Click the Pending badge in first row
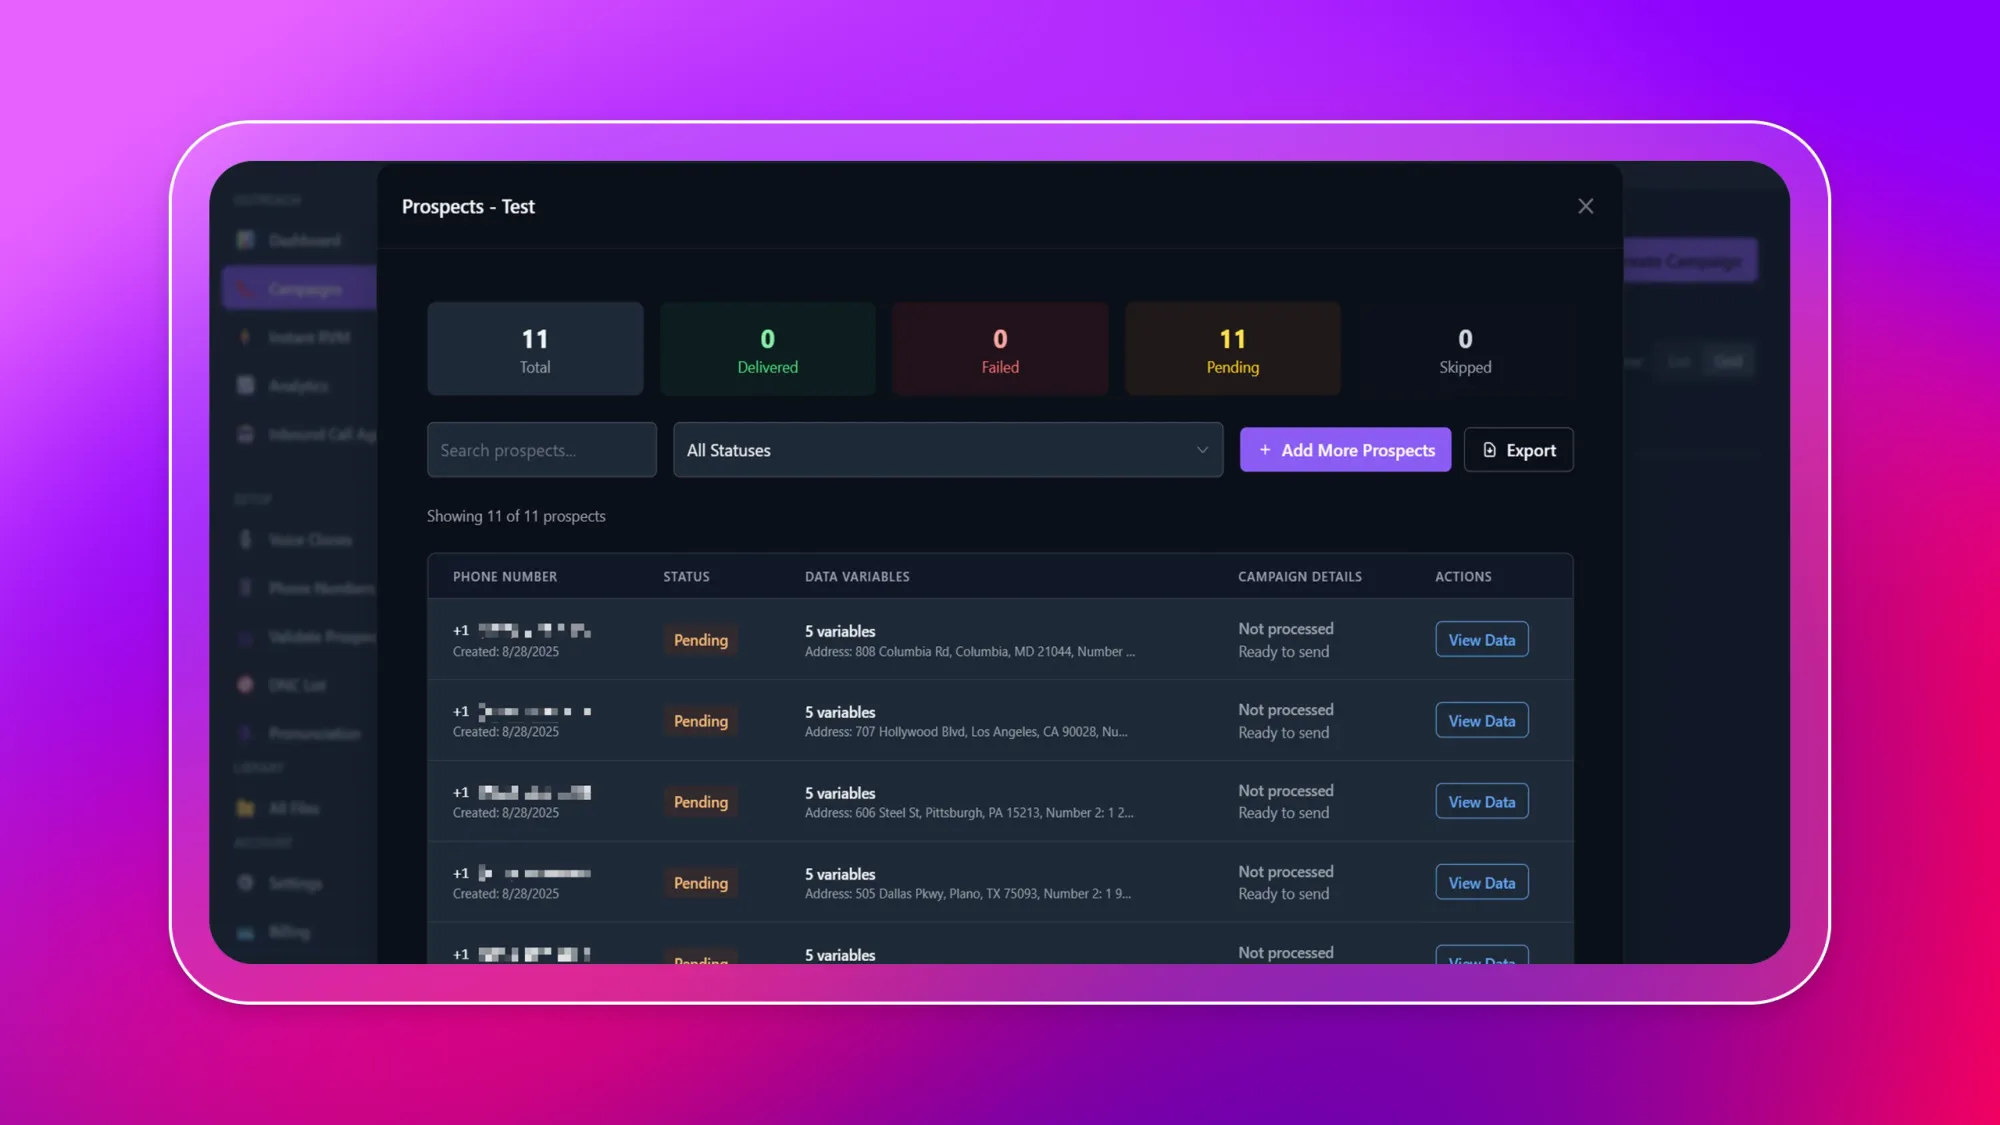This screenshot has height=1125, width=2000. (x=700, y=640)
